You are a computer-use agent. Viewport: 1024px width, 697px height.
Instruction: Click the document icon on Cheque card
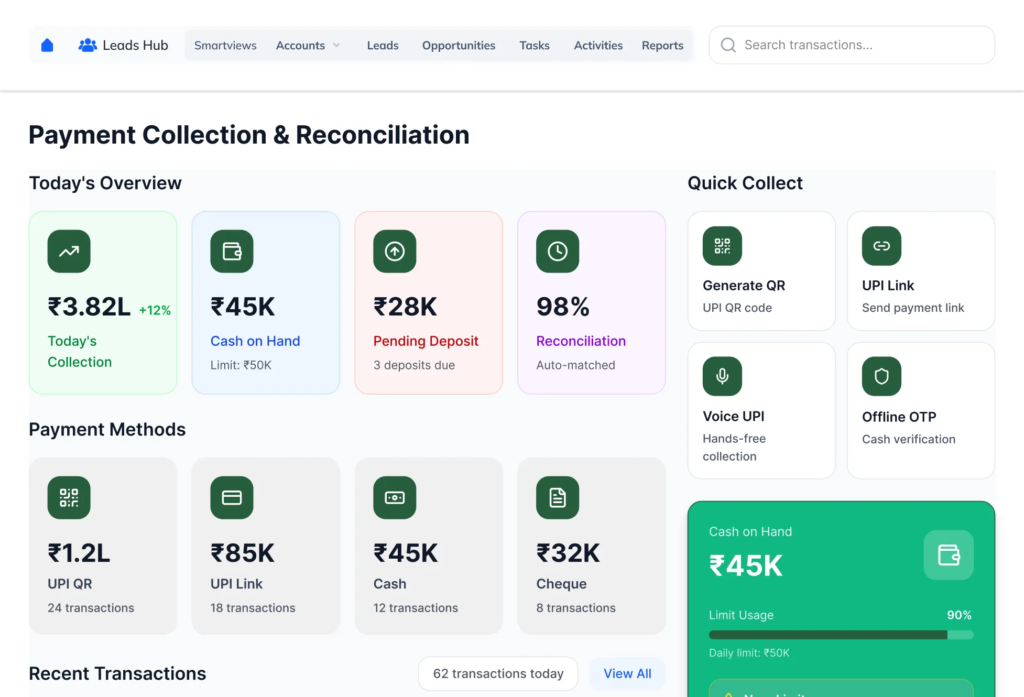pyautogui.click(x=557, y=498)
